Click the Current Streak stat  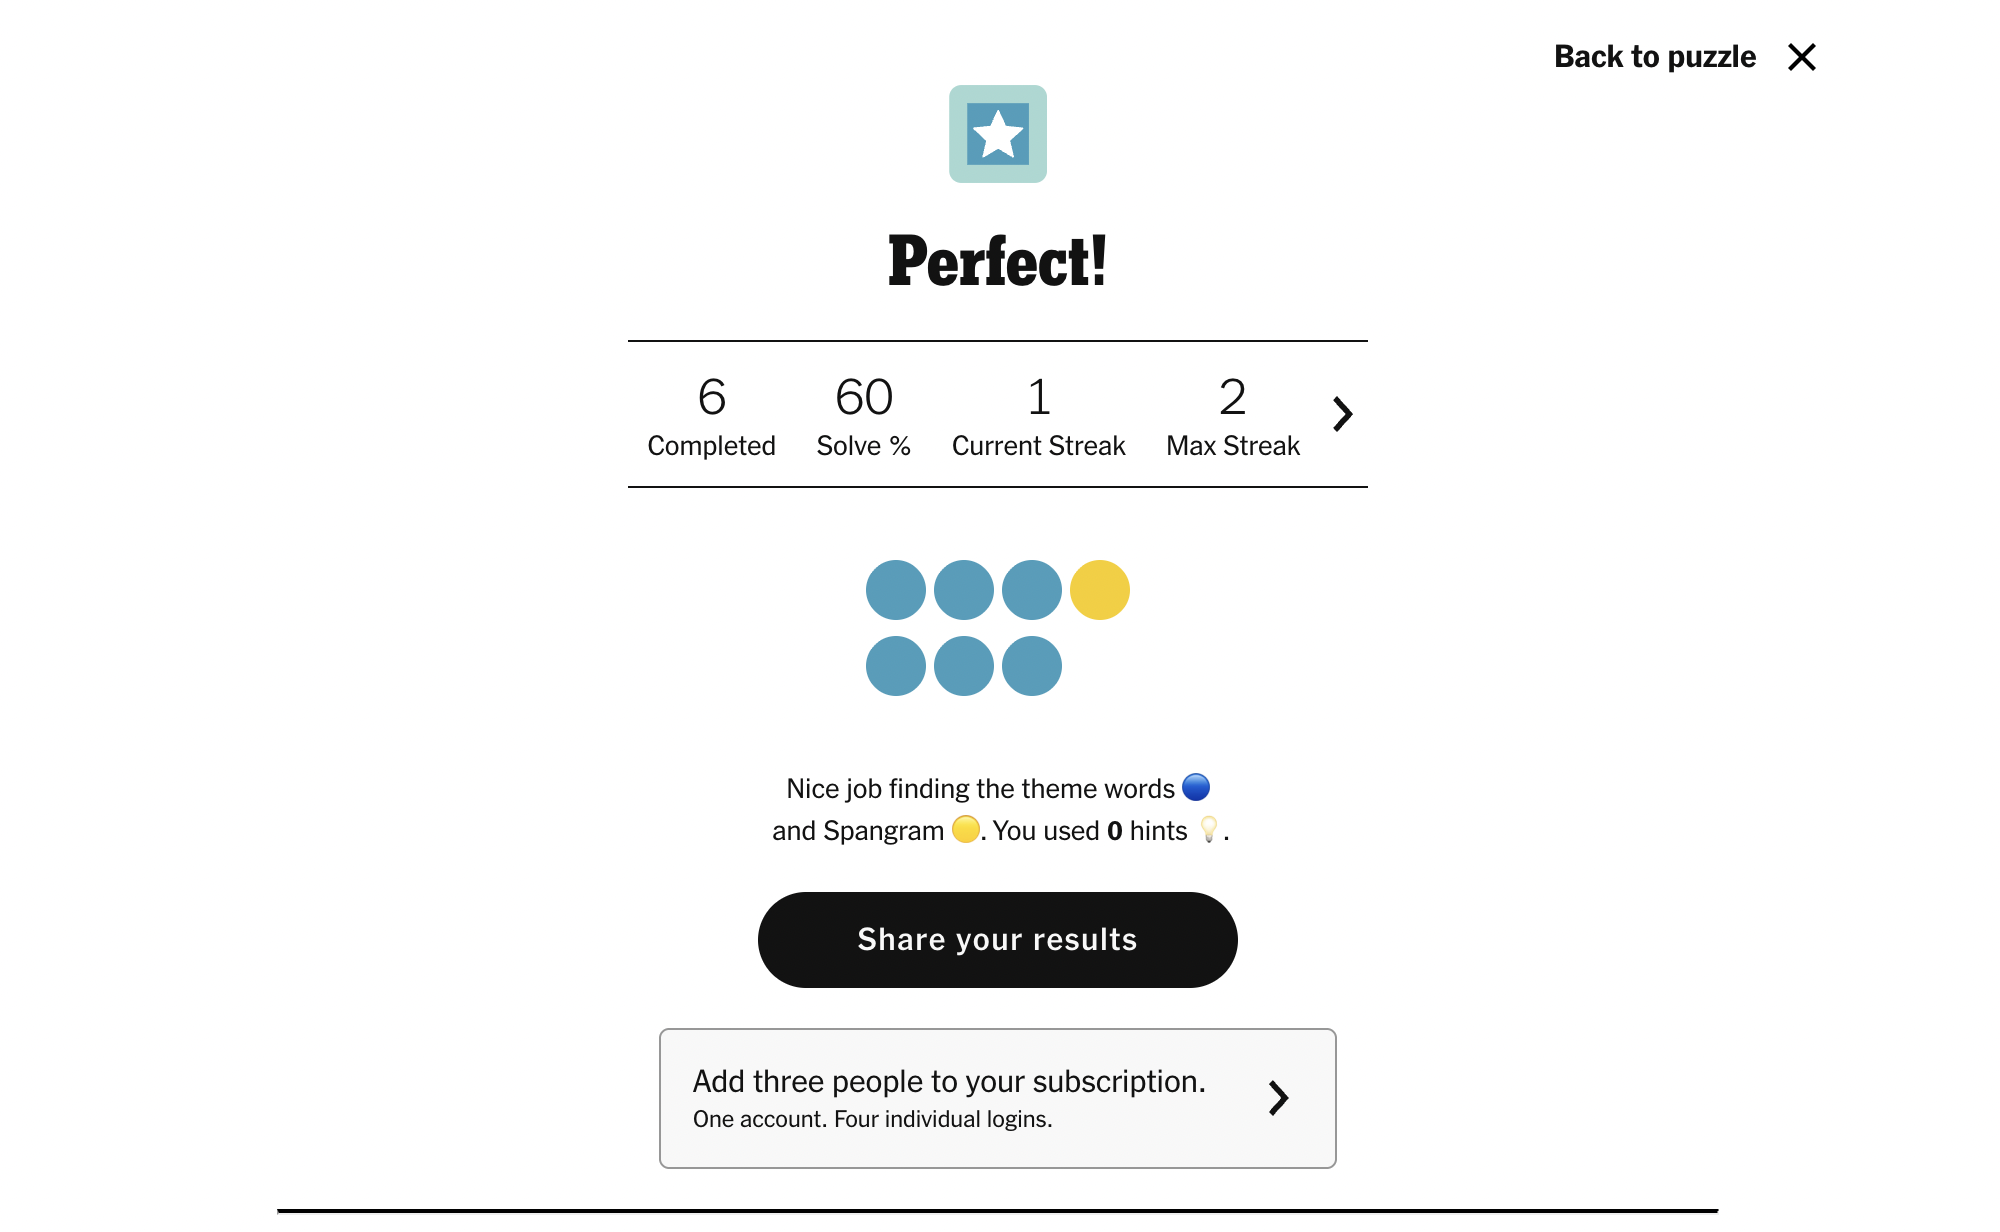click(x=1038, y=415)
